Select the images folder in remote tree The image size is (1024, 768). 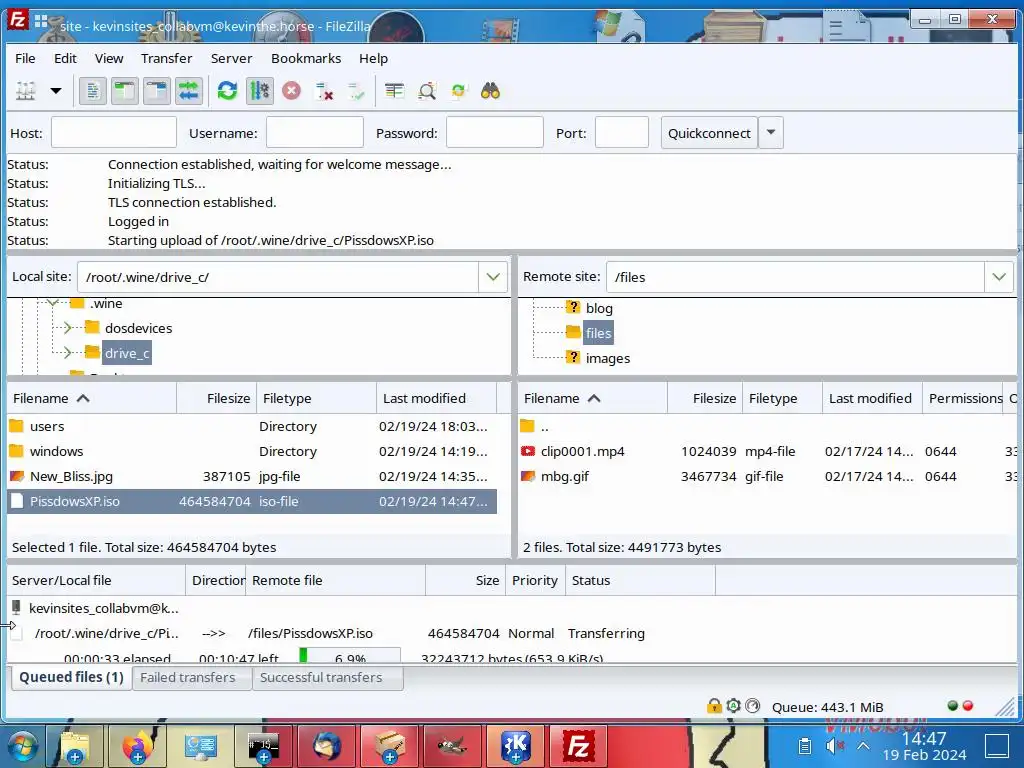coord(607,358)
